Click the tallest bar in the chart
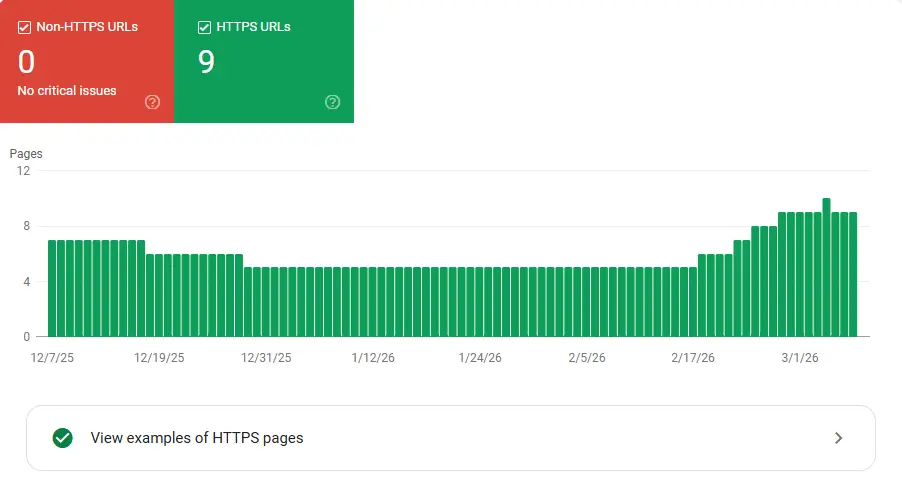This screenshot has height=484, width=902. click(827, 268)
